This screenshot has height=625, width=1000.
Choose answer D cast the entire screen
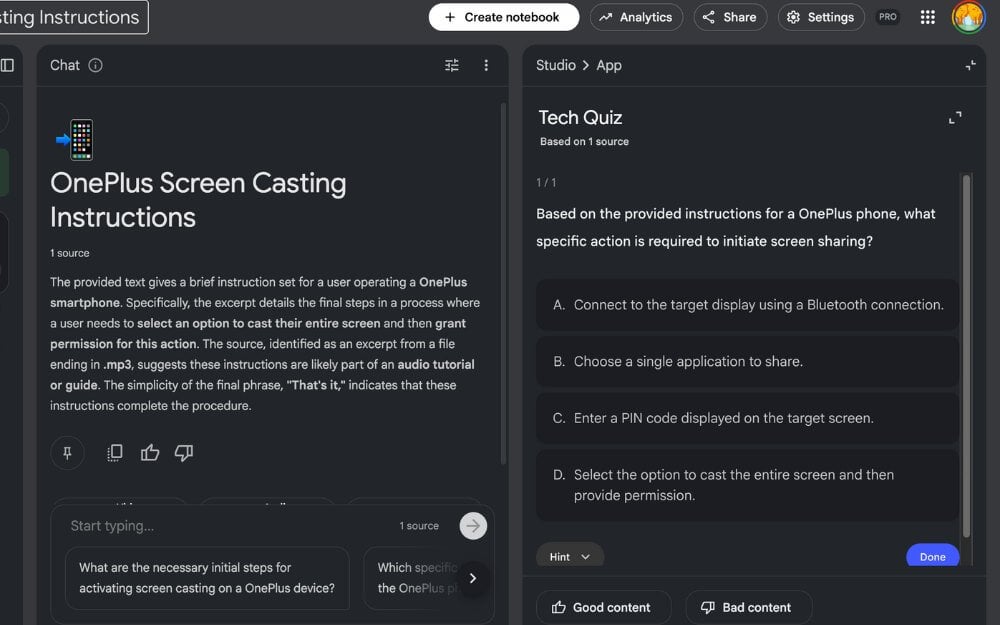coord(747,485)
